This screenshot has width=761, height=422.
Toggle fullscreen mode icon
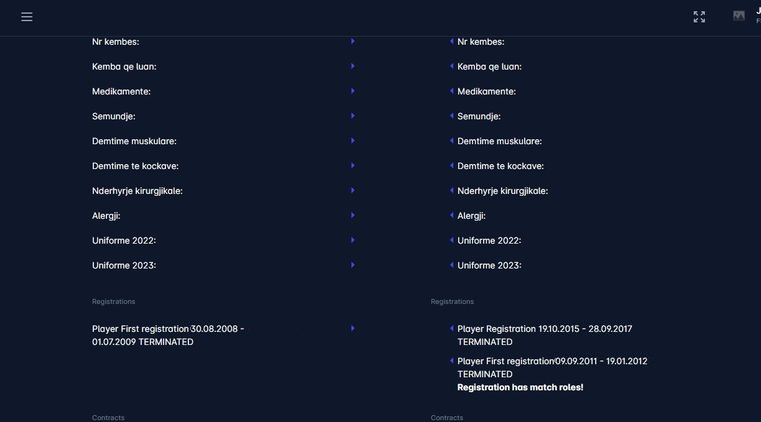[699, 17]
